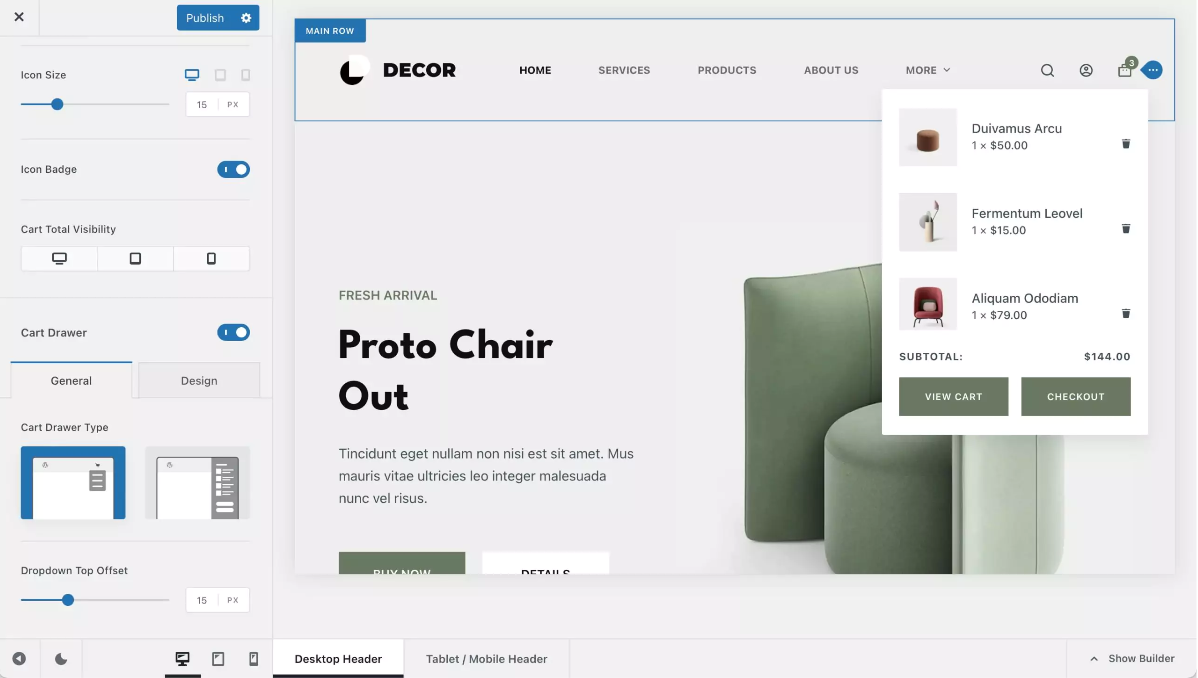Adjust the Dropdown Top Offset slider
The image size is (1198, 678).
pos(68,600)
